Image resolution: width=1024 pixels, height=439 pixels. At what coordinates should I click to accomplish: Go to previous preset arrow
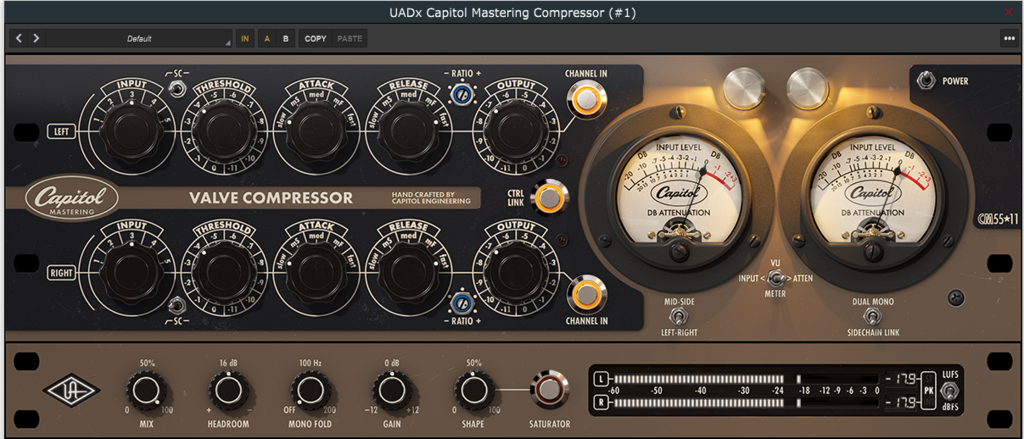(18, 39)
